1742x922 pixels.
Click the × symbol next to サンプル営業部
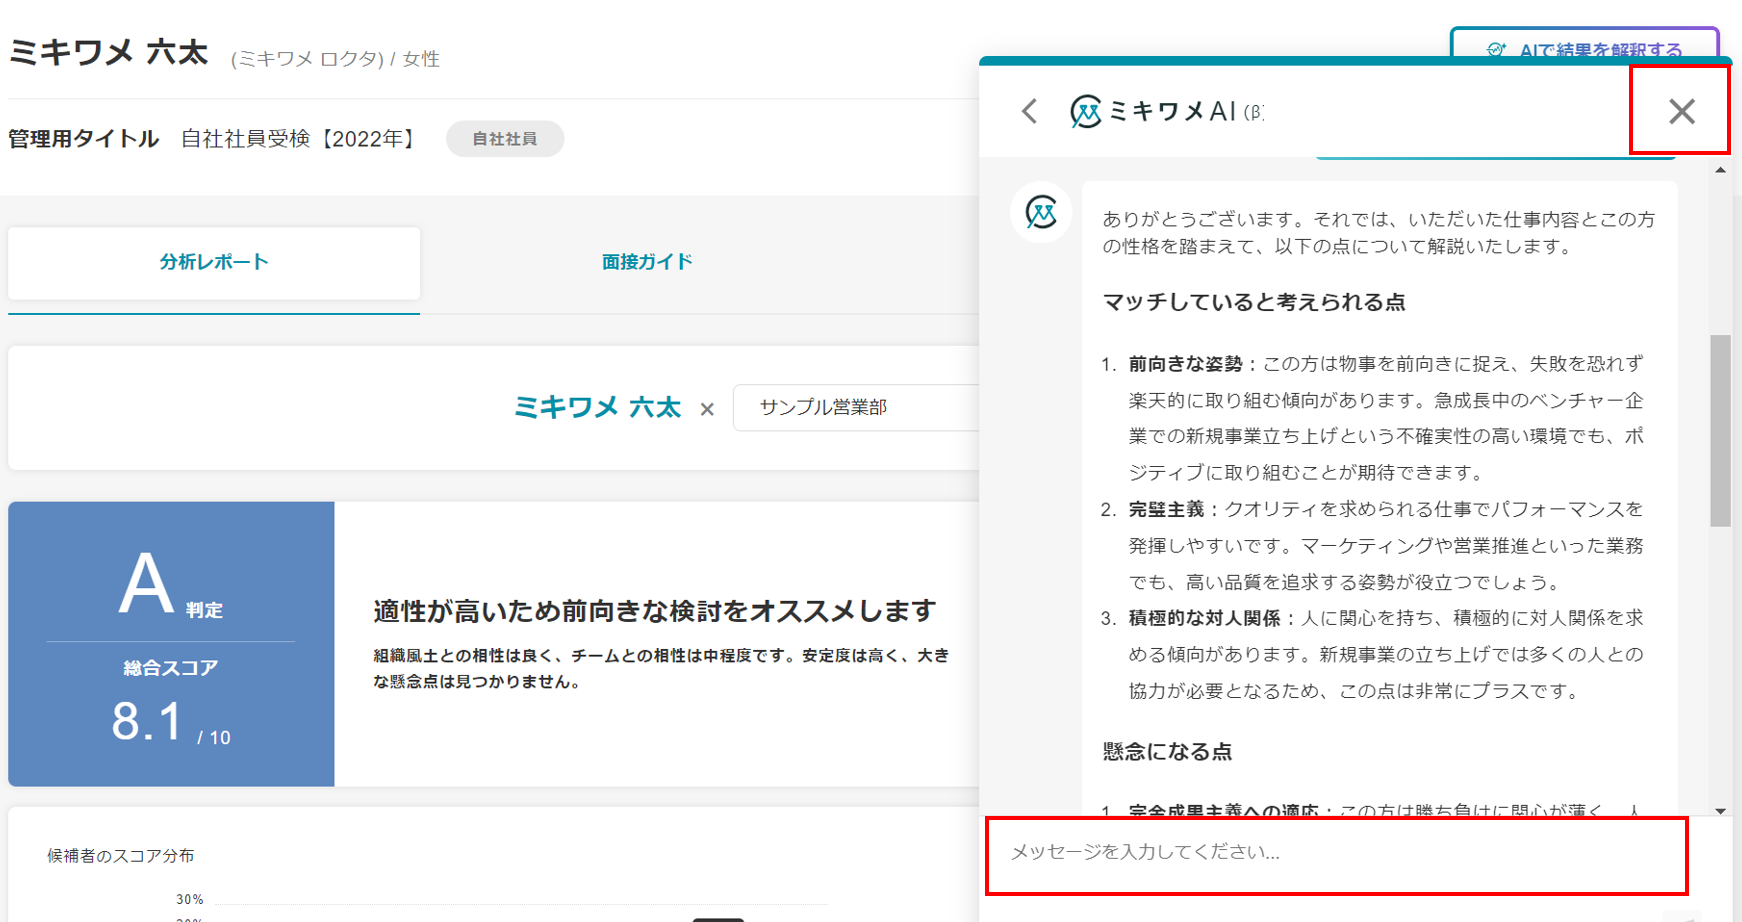[x=707, y=409]
